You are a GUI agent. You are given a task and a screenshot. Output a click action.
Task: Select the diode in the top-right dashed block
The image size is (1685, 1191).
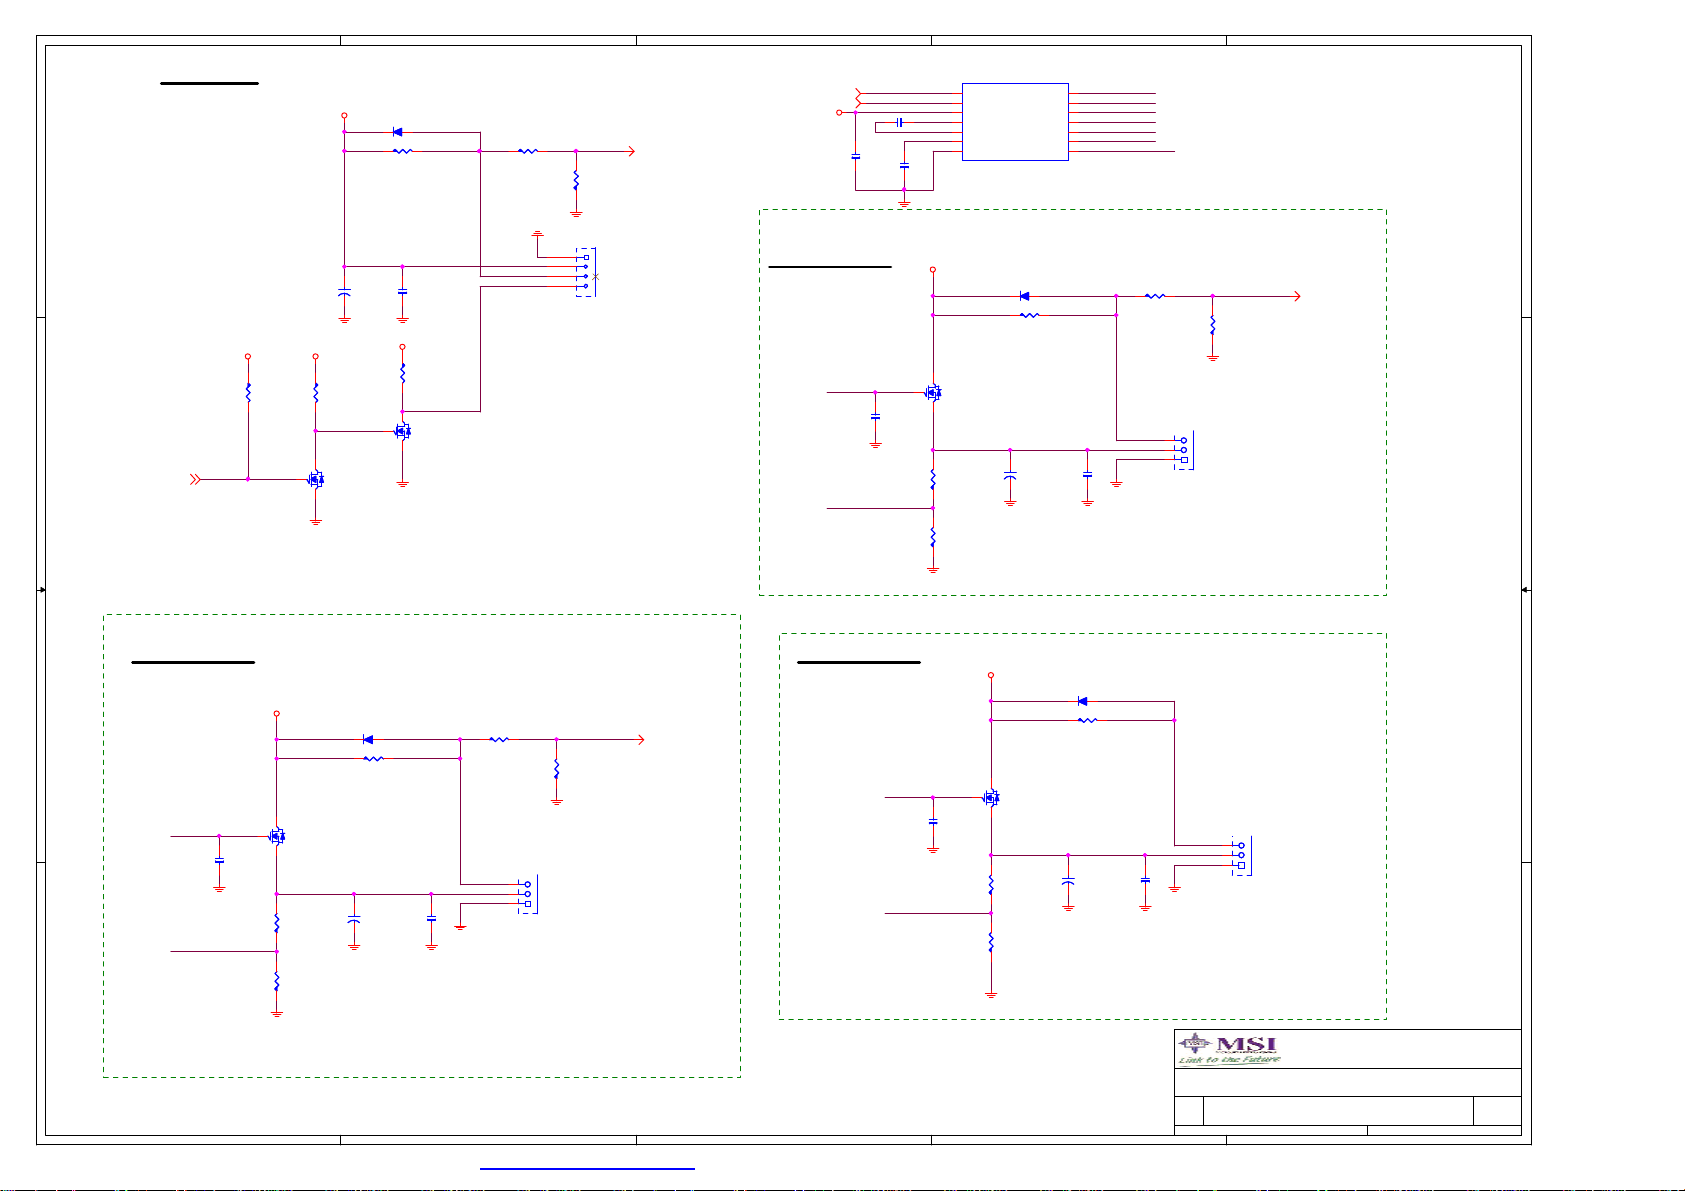coord(1024,296)
